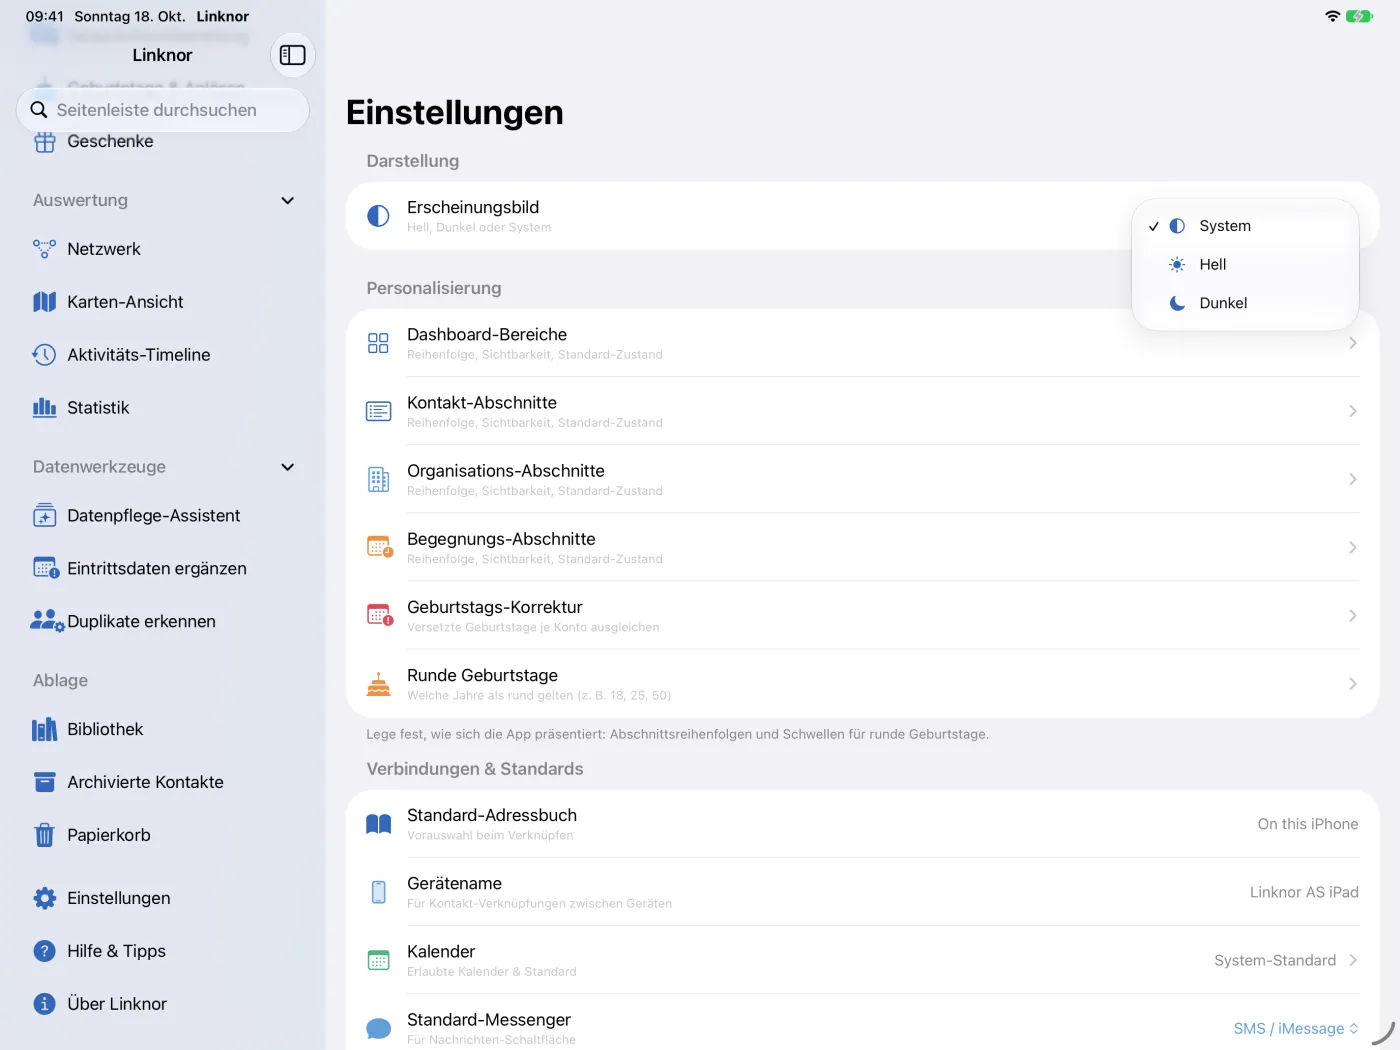Collapse the Auswertung sidebar section
This screenshot has width=1400, height=1050.
click(288, 200)
